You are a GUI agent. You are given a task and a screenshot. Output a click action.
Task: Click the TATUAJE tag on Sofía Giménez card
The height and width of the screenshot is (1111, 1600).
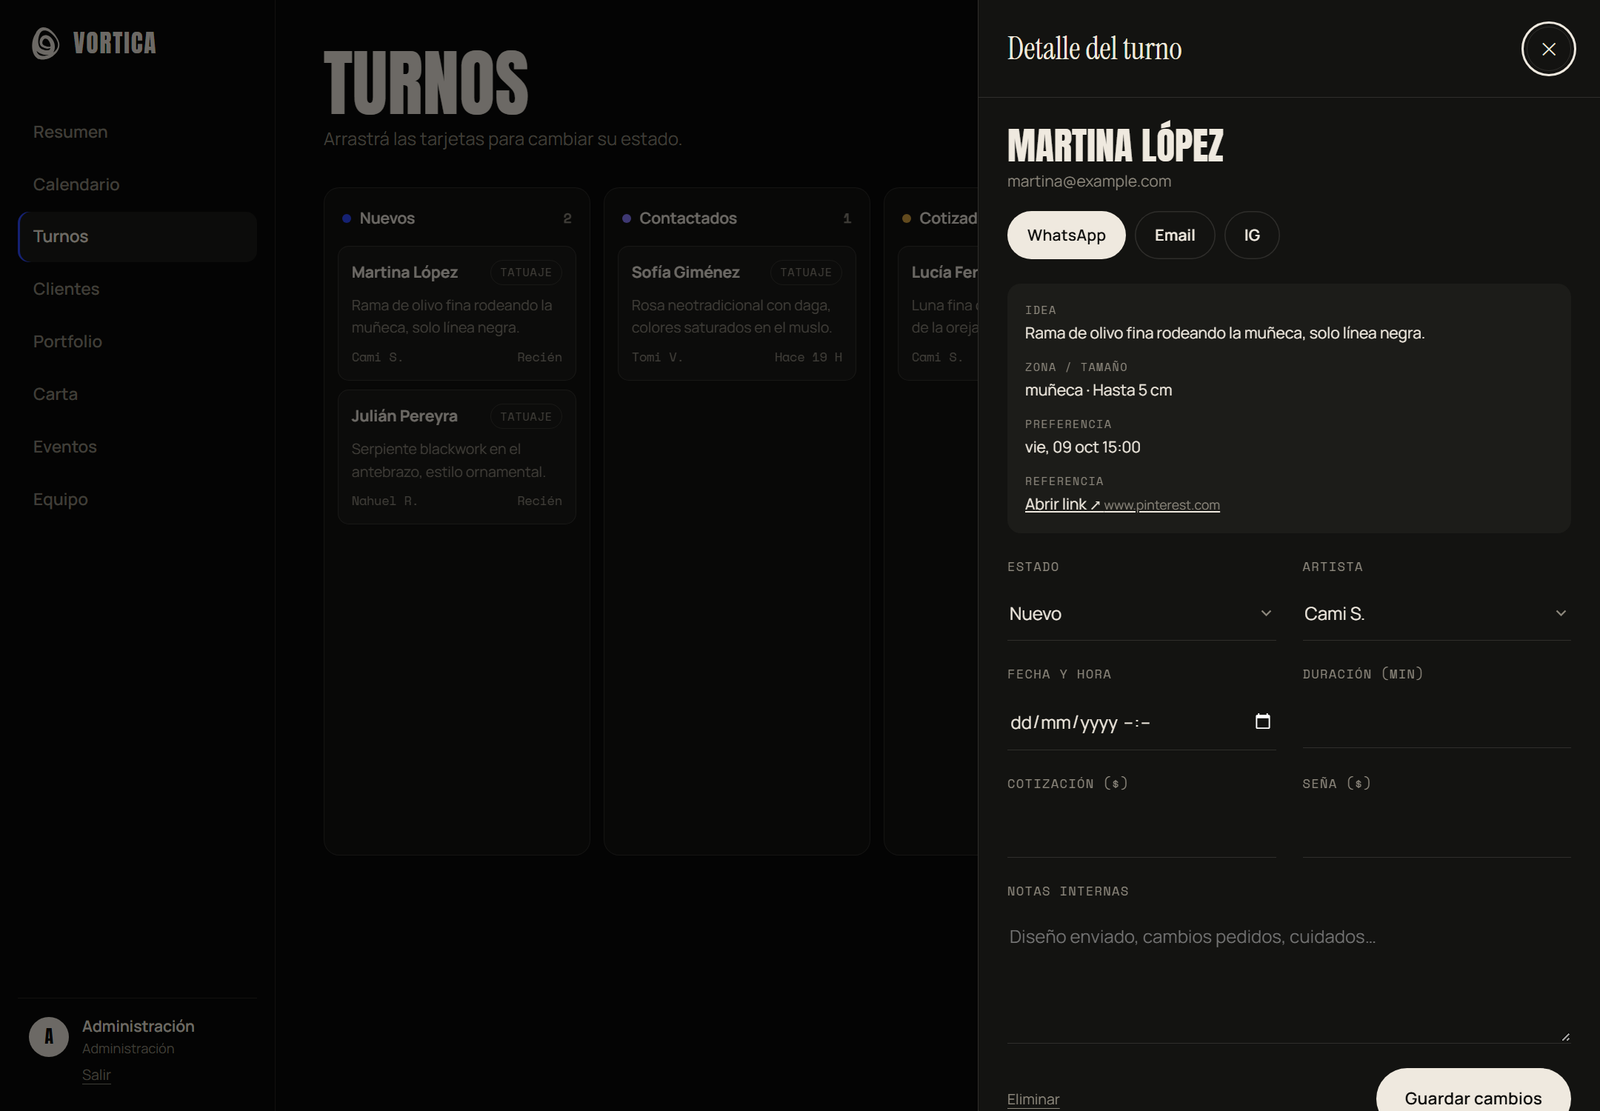806,272
